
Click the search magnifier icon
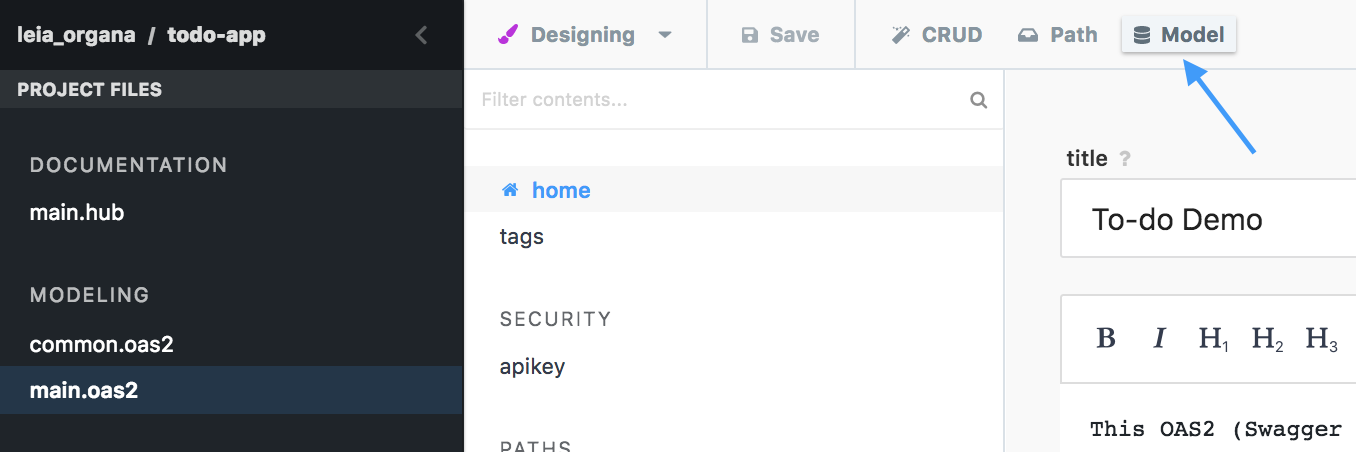click(979, 100)
